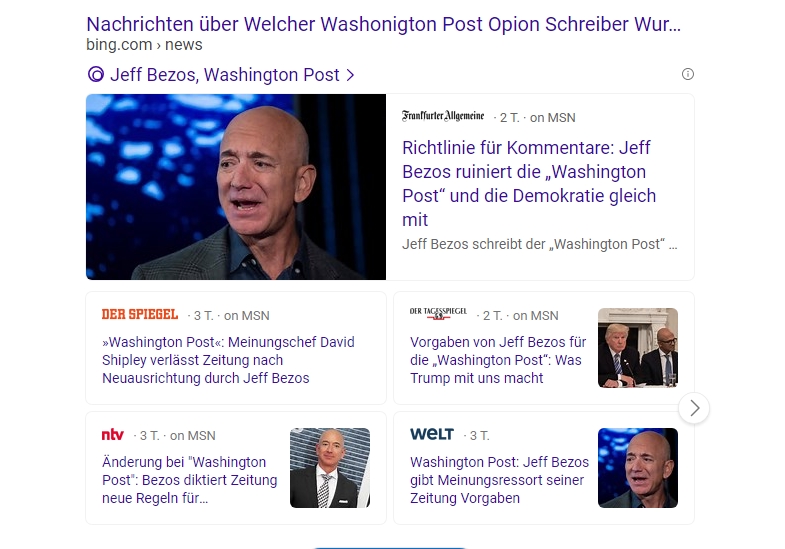This screenshot has width=785, height=549.
Task: Click the ntv article Bezos thumbnail
Action: [x=330, y=468]
